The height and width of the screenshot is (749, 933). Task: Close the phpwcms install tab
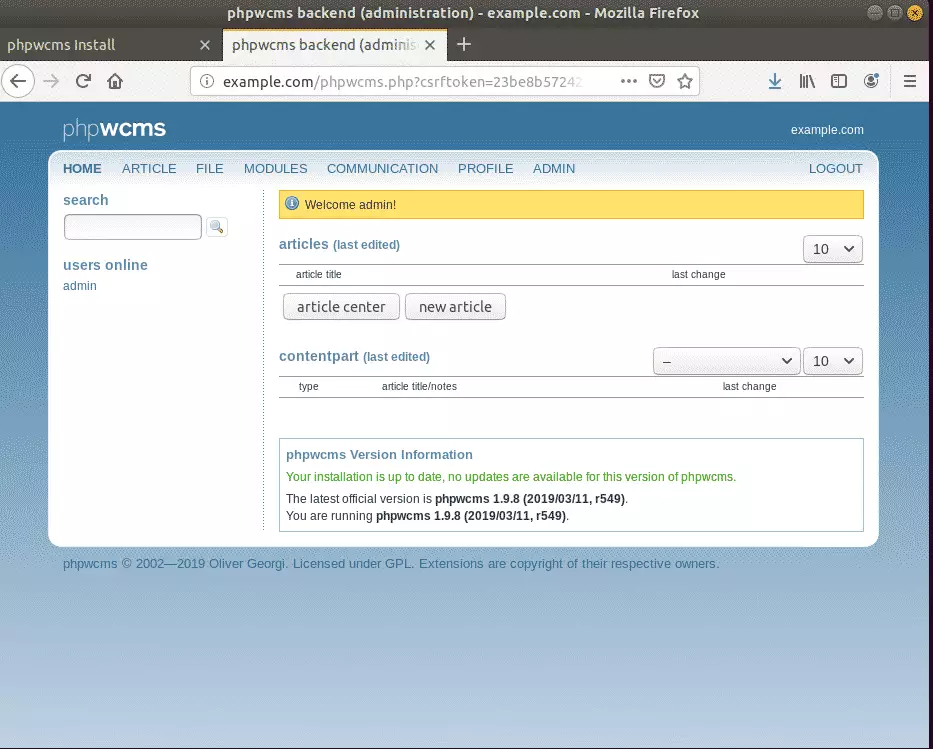205,45
